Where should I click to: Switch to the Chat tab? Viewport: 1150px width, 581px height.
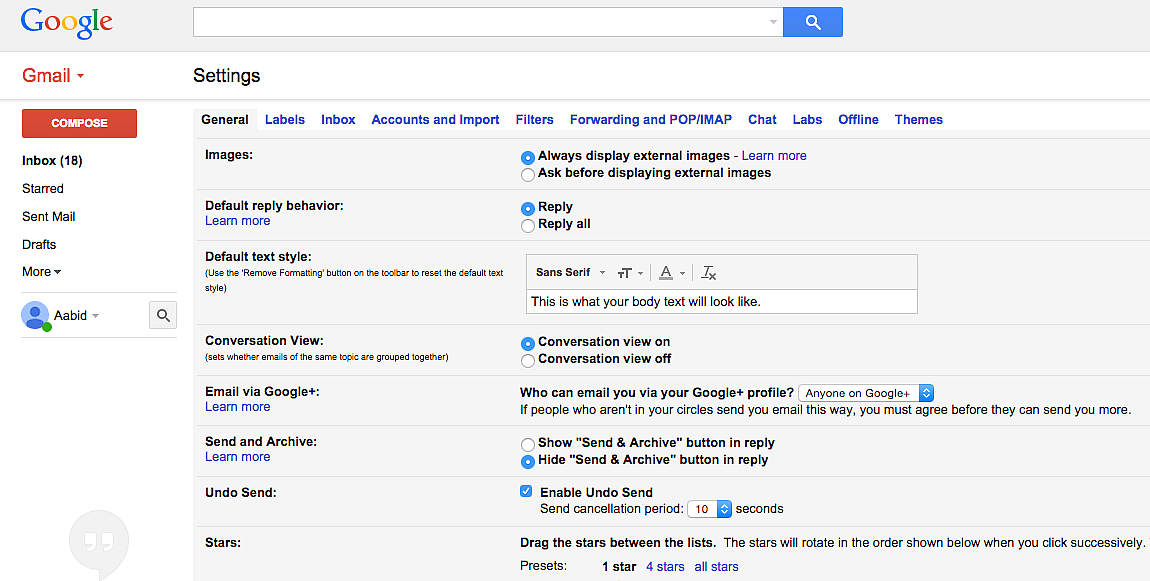[x=762, y=120]
